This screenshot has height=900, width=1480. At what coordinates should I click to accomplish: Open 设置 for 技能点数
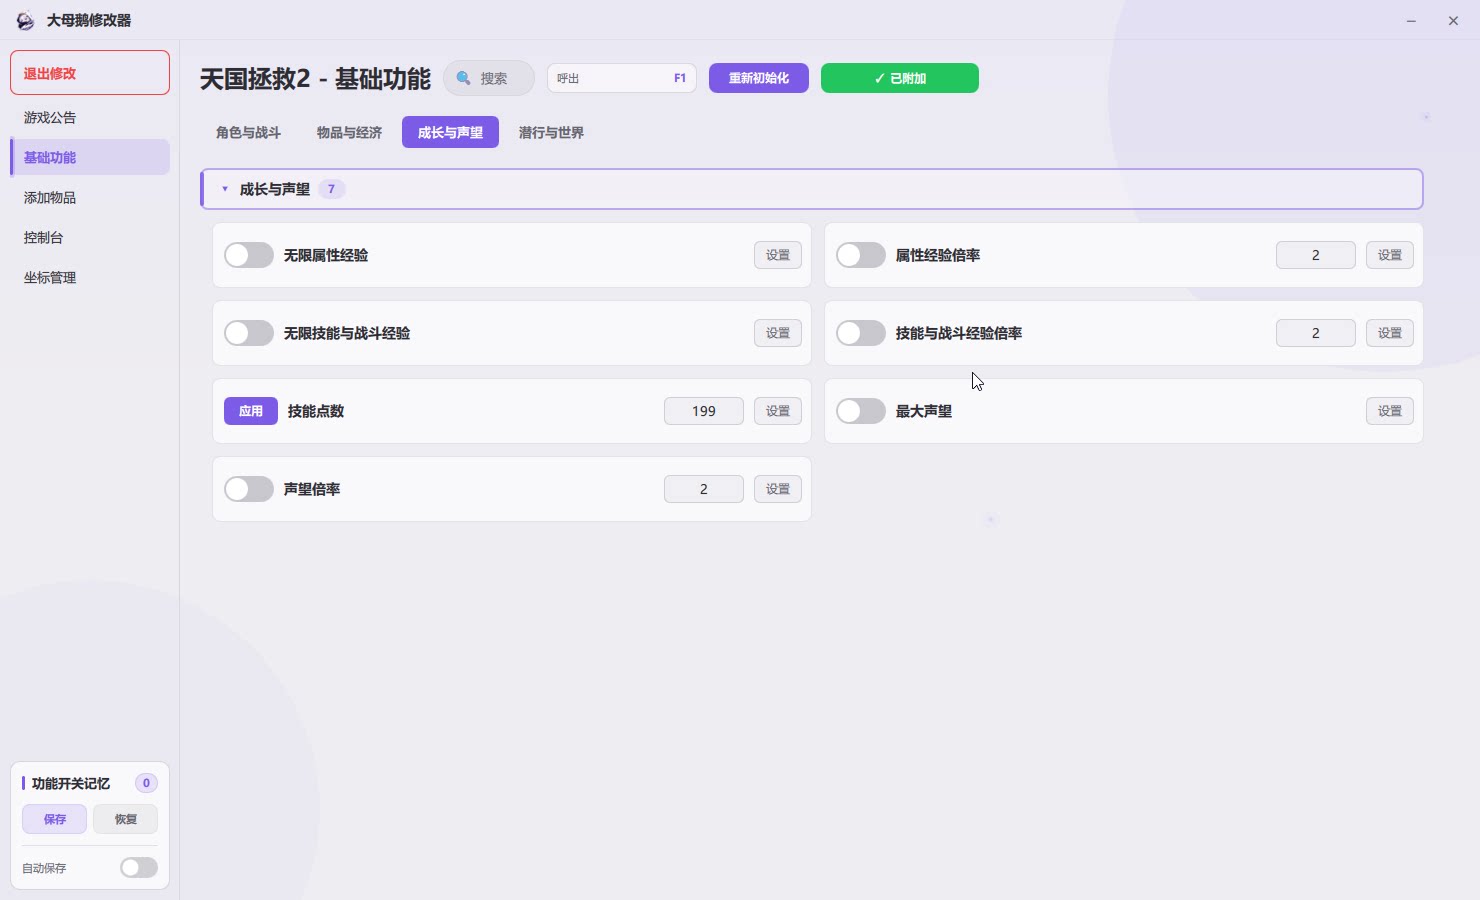[778, 411]
